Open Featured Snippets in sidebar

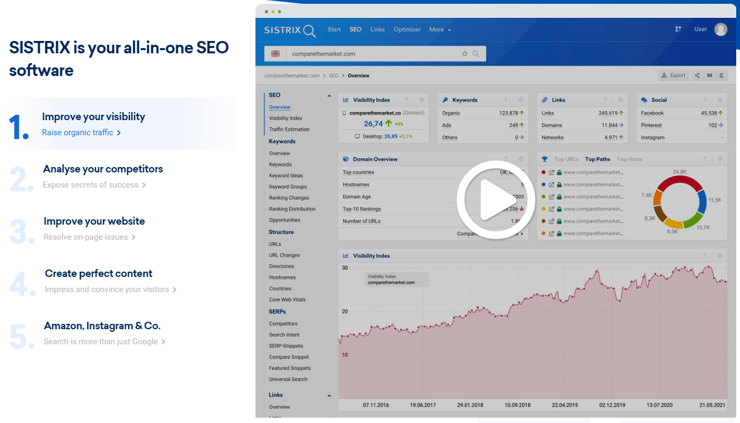pyautogui.click(x=290, y=368)
